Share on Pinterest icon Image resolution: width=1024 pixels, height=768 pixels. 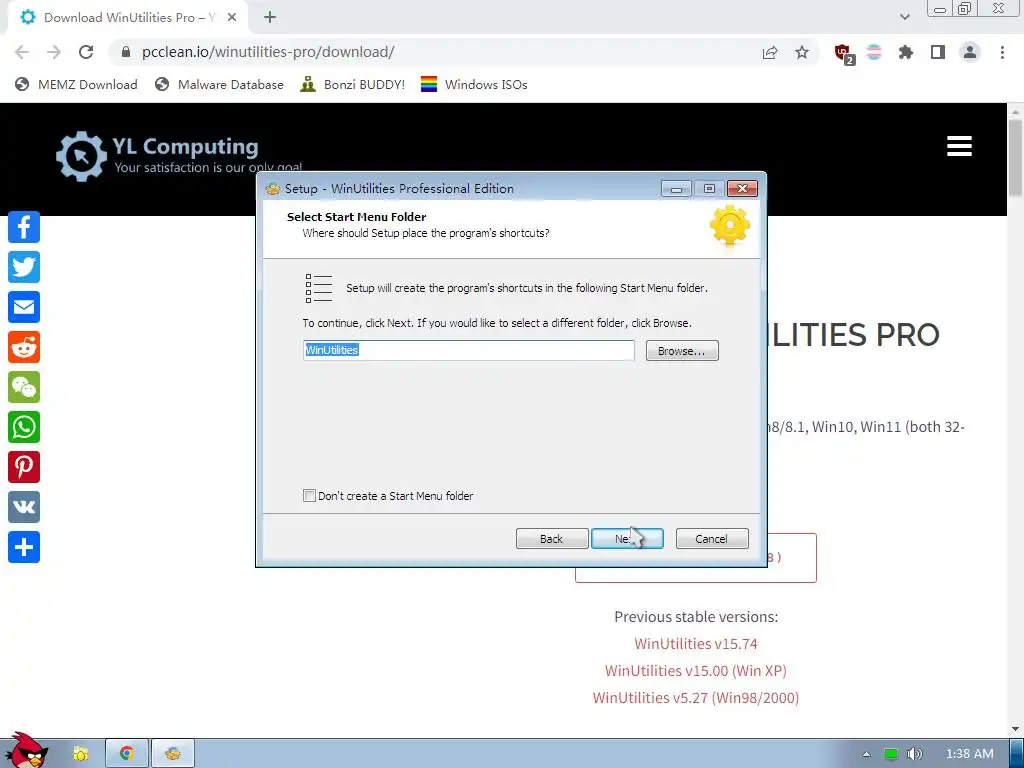click(24, 467)
